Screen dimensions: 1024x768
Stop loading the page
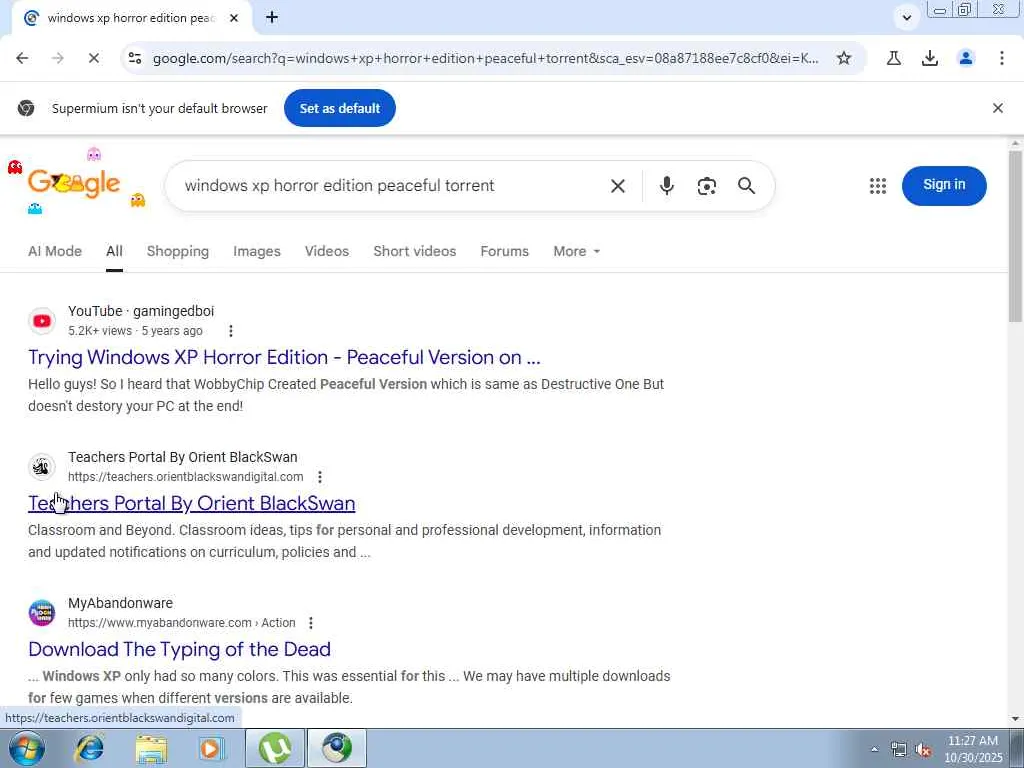(93, 58)
